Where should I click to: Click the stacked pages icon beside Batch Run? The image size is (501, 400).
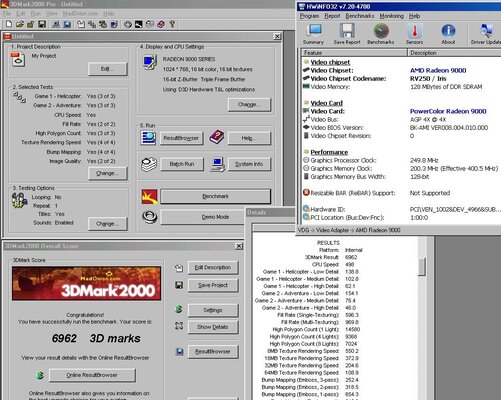[149, 164]
